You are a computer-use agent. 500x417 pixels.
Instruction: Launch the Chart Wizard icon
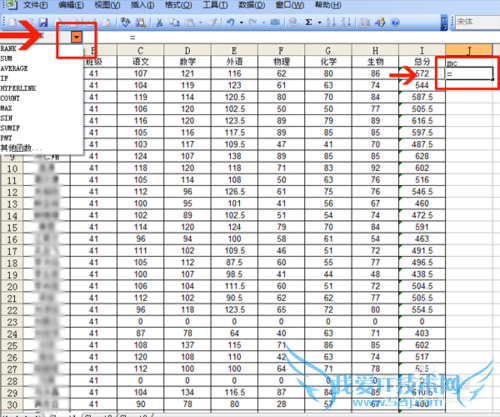pyautogui.click(x=365, y=22)
